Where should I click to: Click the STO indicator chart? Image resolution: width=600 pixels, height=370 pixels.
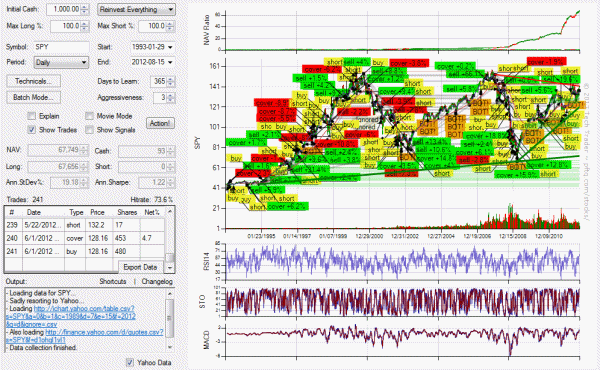(x=403, y=301)
